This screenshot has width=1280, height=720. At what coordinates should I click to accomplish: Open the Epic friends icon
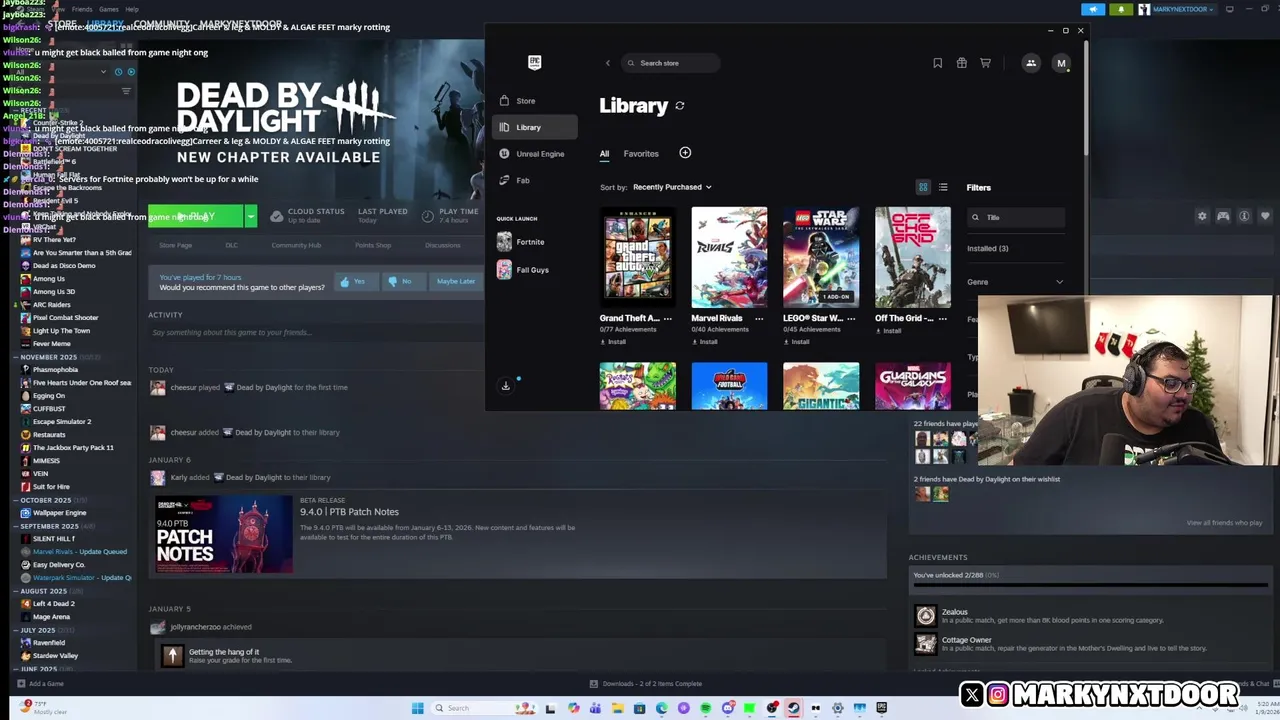[x=1031, y=63]
